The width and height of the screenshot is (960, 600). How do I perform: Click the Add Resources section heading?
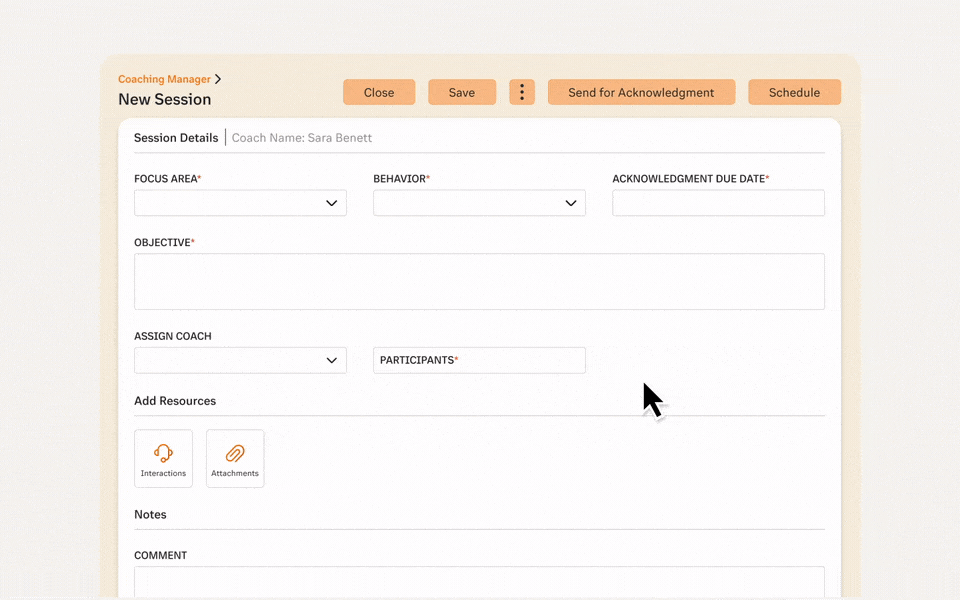point(175,401)
